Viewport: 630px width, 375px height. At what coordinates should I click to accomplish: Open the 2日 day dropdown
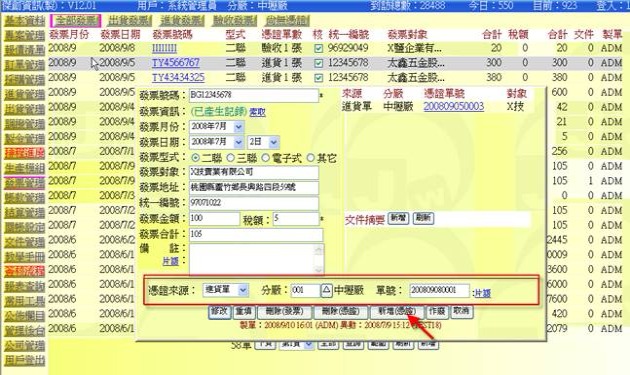click(274, 142)
